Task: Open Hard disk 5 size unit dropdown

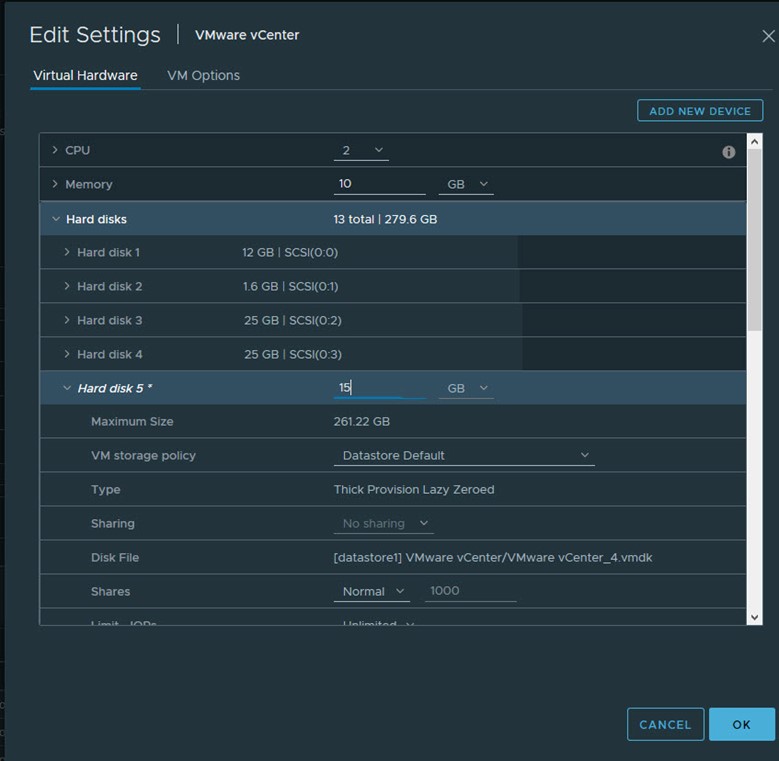Action: [x=466, y=388]
